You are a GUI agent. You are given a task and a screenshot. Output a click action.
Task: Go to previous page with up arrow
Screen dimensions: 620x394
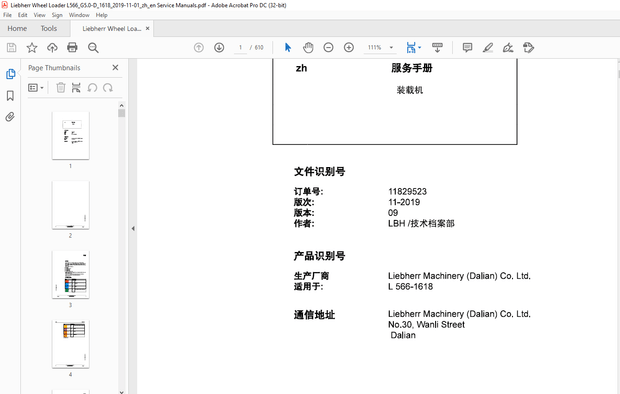tap(198, 47)
